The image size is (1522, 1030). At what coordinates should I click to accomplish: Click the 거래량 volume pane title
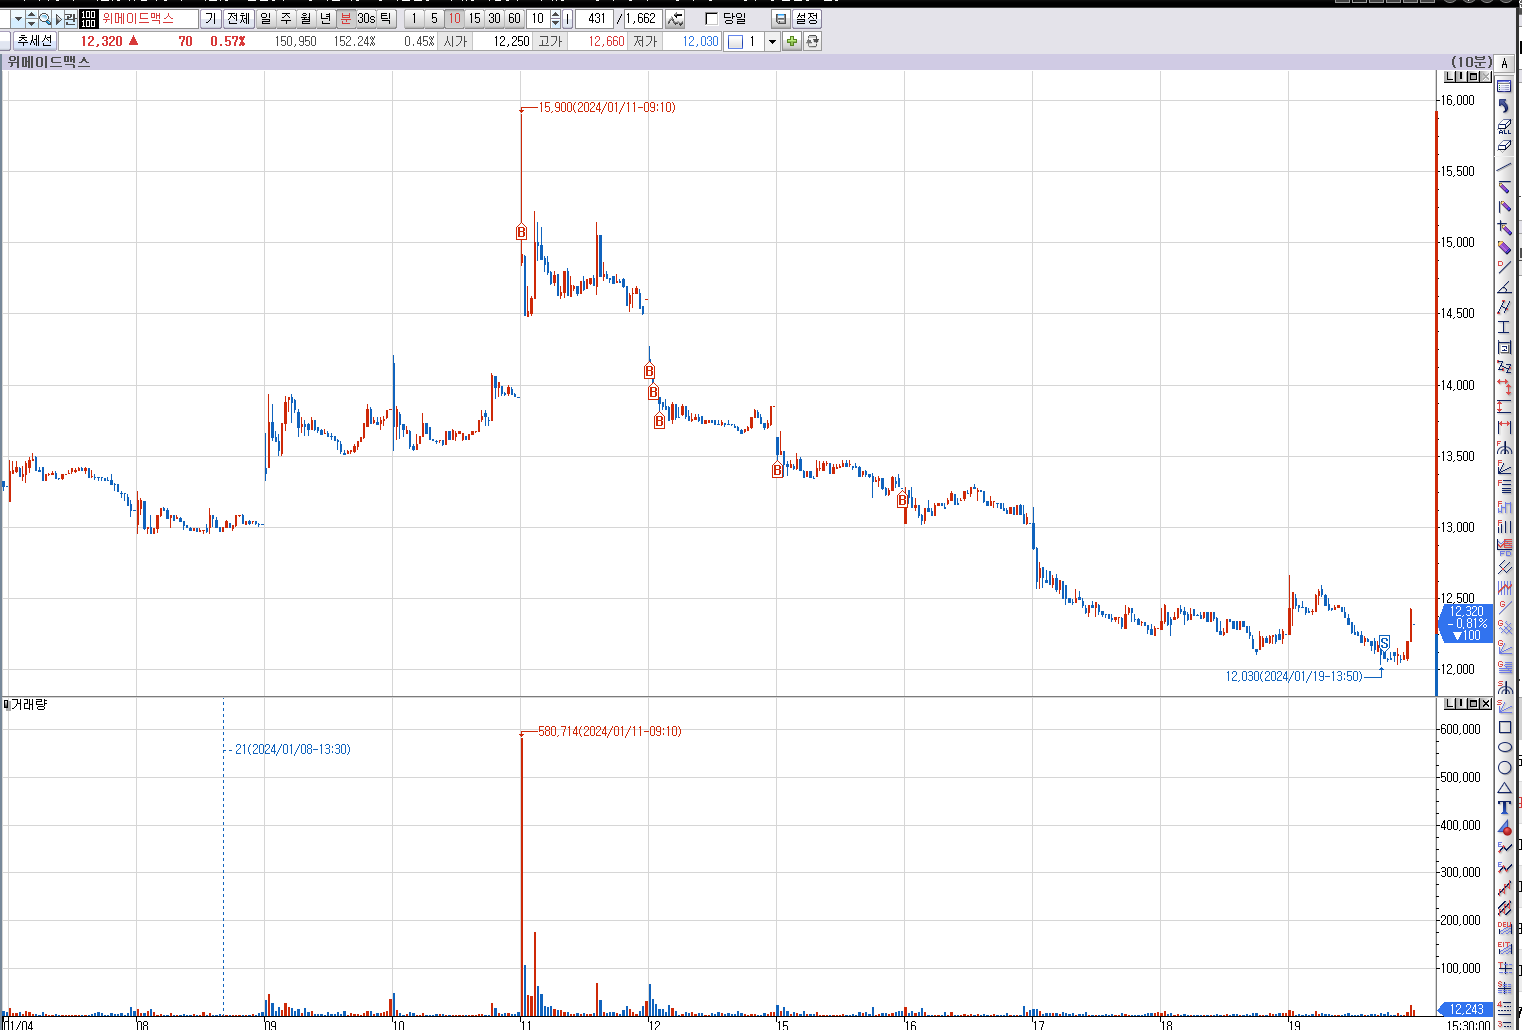[28, 705]
